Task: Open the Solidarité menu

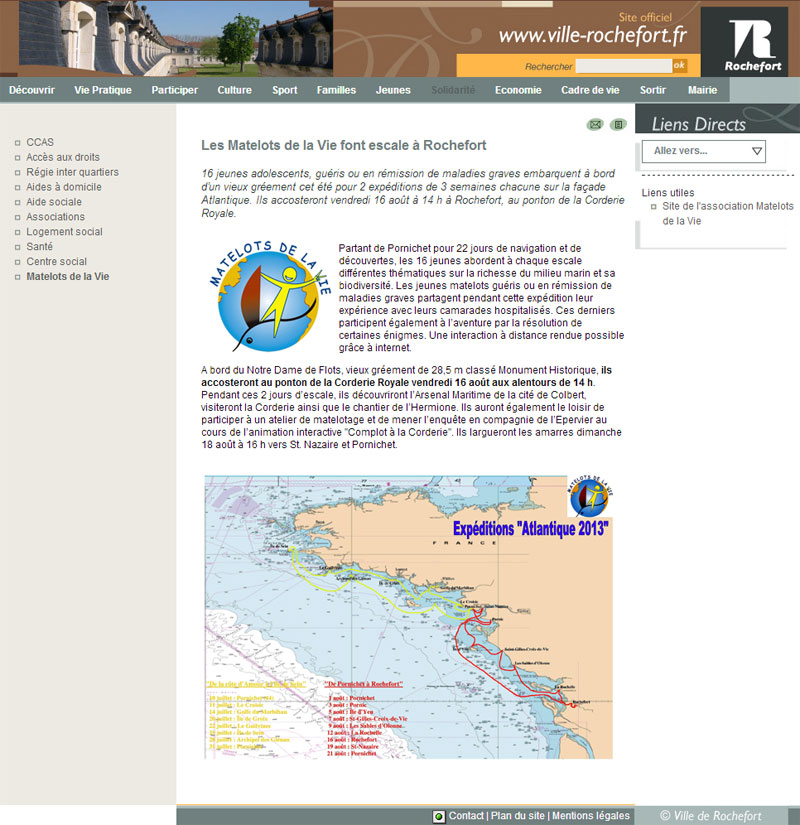Action: click(x=453, y=90)
